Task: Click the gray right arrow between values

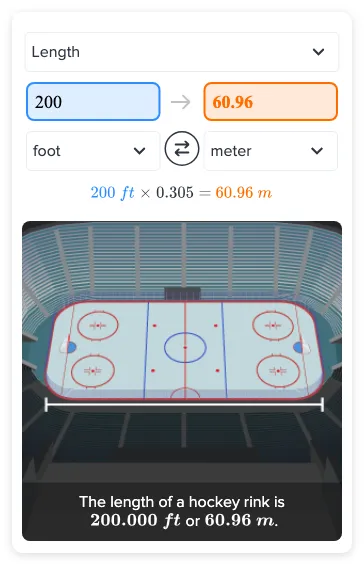Action: coord(181,102)
